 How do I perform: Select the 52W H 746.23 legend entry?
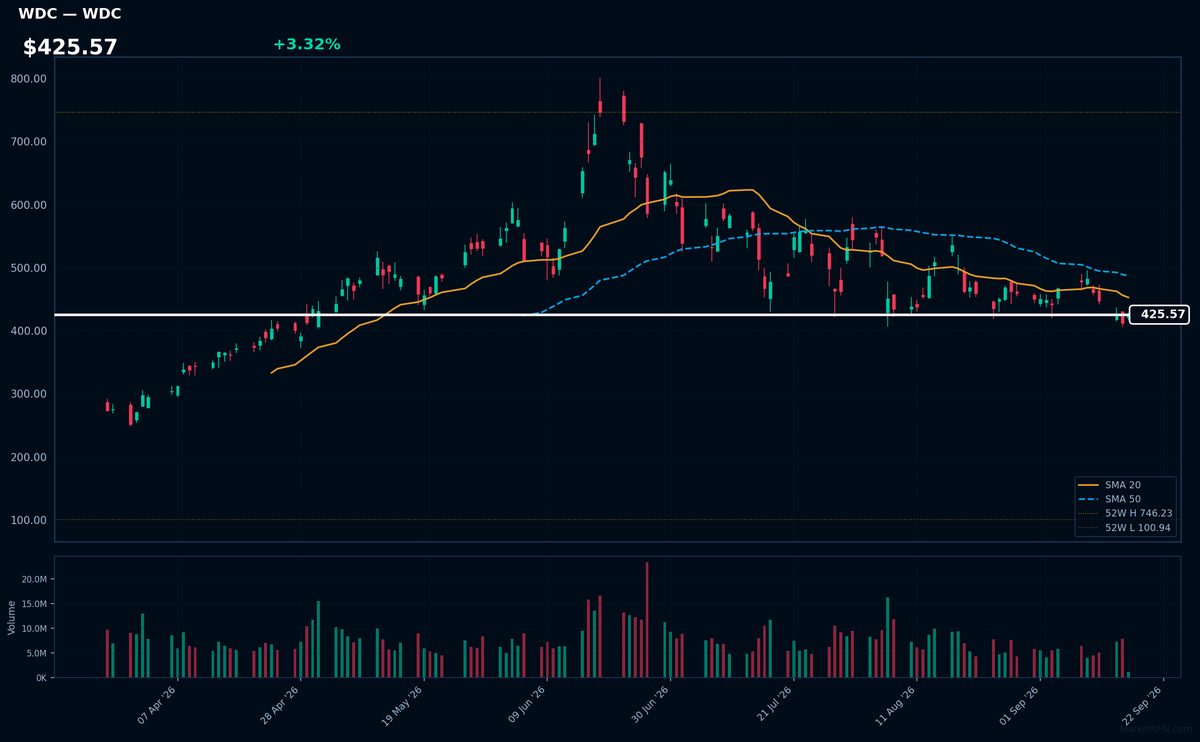coord(1125,513)
